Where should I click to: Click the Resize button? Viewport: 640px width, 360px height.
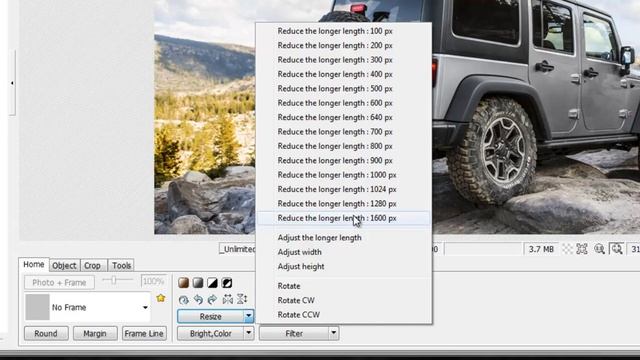click(211, 316)
